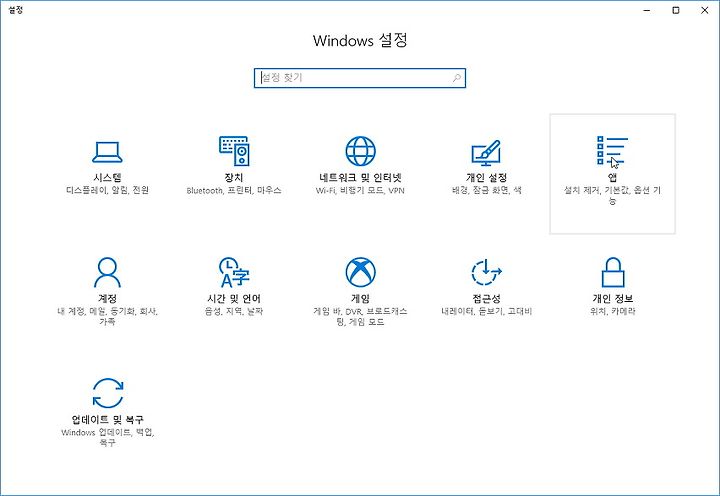Viewport: 720px width, 496px height.
Task: Maximize the 설정 window
Action: click(x=676, y=10)
